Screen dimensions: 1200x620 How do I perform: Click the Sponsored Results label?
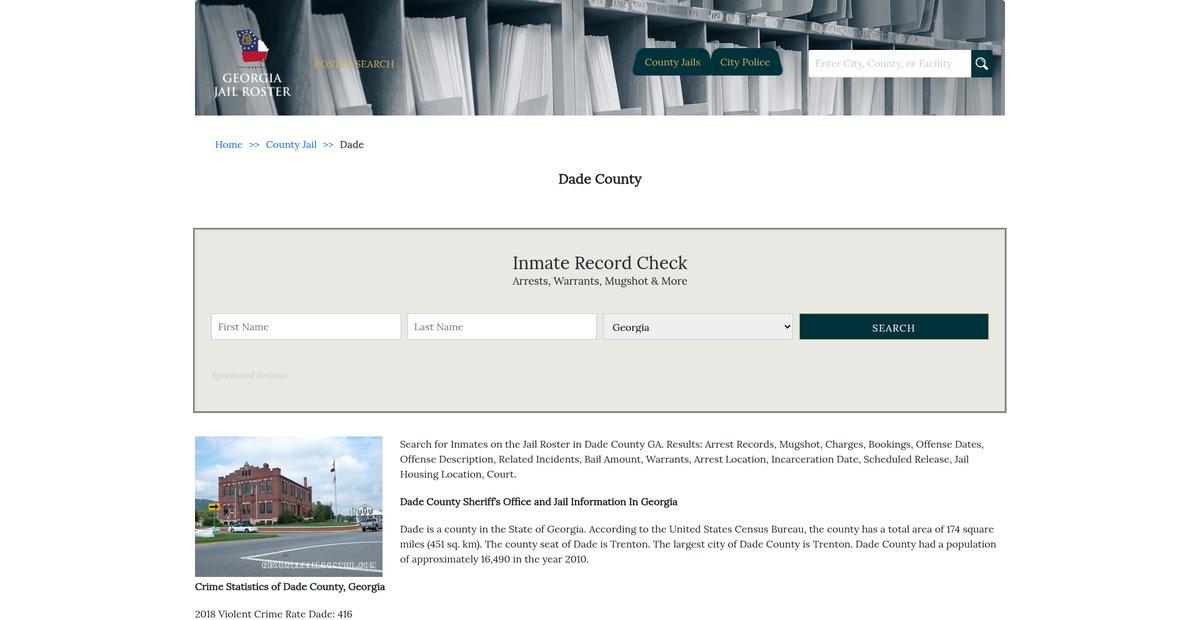click(248, 376)
